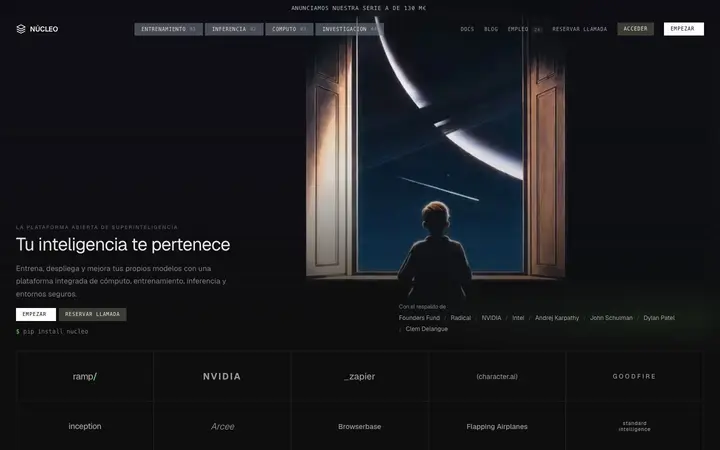Click Dylan Patel in backers list
Viewport: 720px width, 450px height.
(x=659, y=318)
